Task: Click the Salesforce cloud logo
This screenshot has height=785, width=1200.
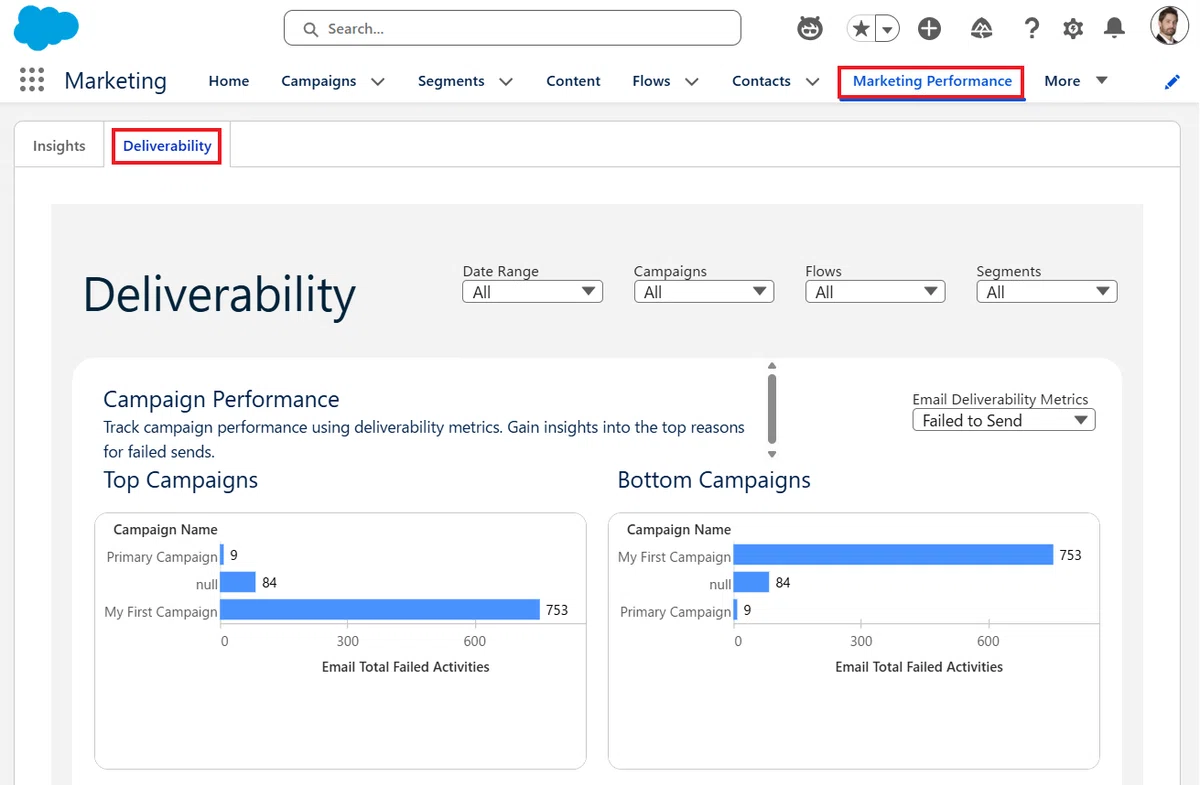Action: [x=46, y=28]
